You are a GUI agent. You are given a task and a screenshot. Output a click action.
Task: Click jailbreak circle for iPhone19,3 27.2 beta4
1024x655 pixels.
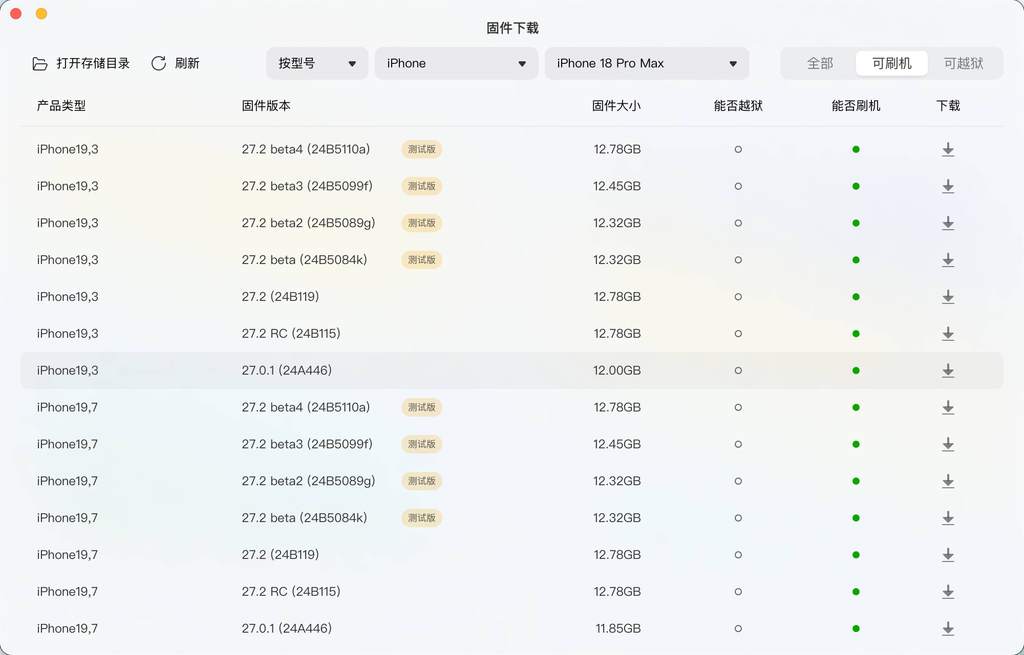pos(738,150)
